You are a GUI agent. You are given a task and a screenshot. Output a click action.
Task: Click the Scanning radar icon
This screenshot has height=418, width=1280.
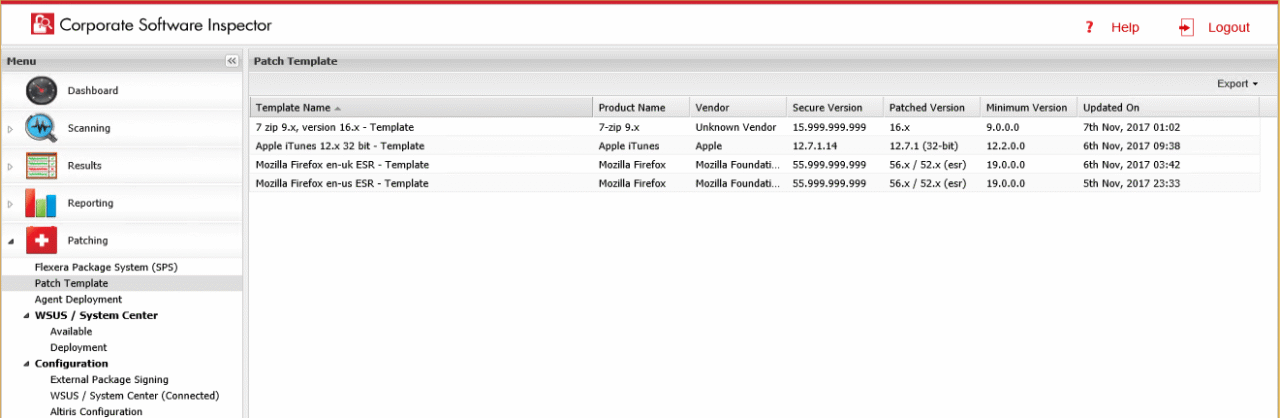coord(42,128)
